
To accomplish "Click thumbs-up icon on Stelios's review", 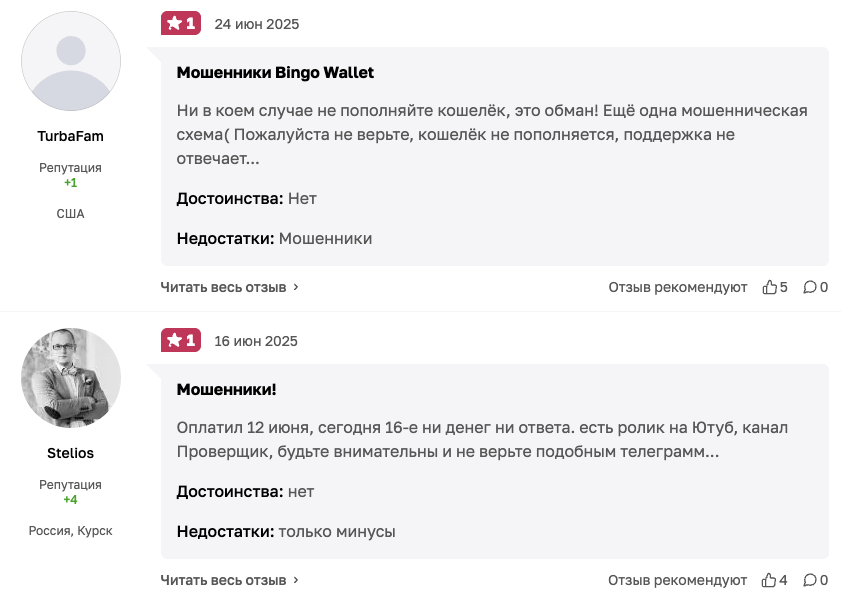I will pyautogui.click(x=770, y=580).
